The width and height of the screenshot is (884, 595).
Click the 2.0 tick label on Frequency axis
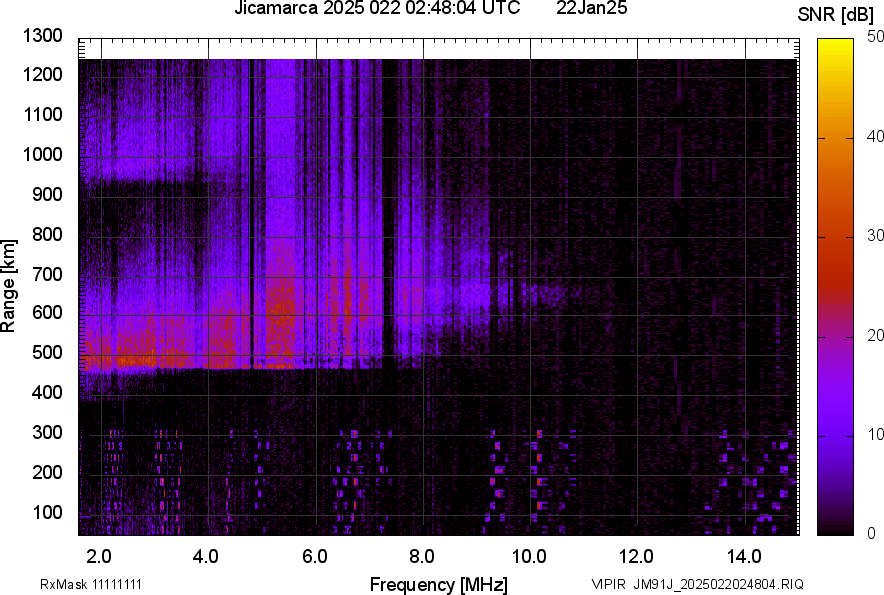click(99, 556)
